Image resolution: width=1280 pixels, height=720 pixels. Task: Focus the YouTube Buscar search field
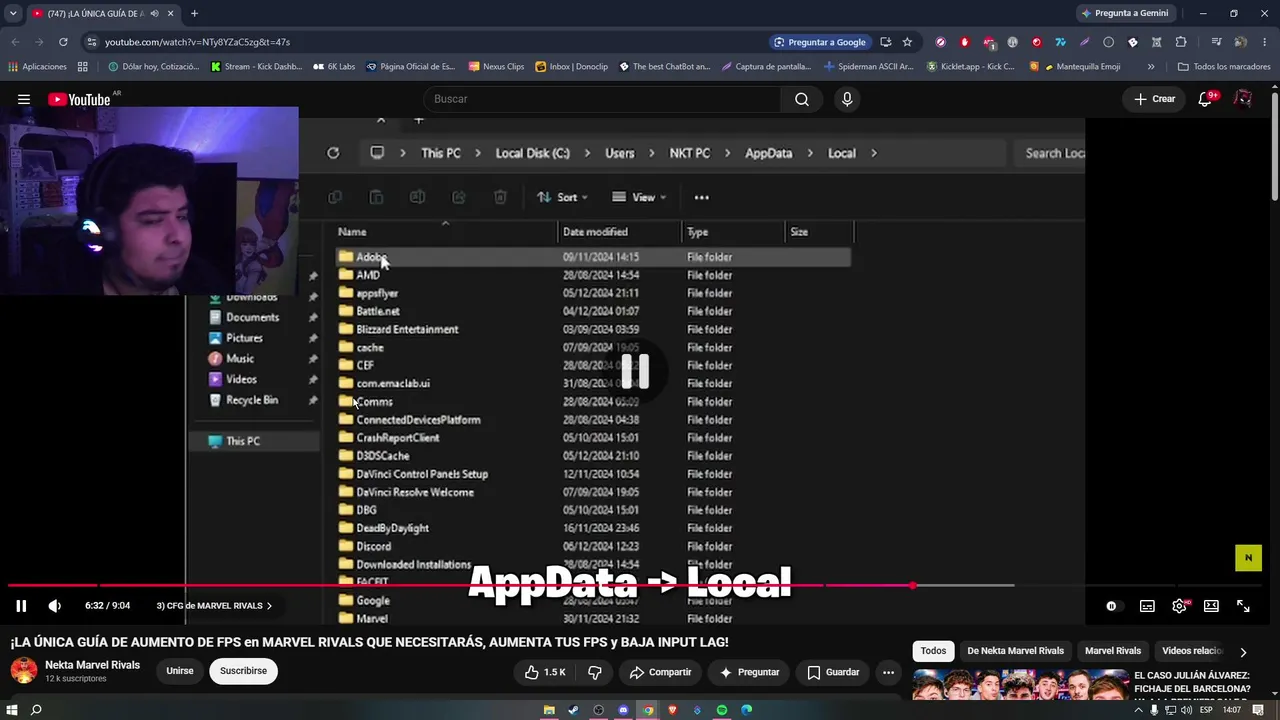point(604,99)
